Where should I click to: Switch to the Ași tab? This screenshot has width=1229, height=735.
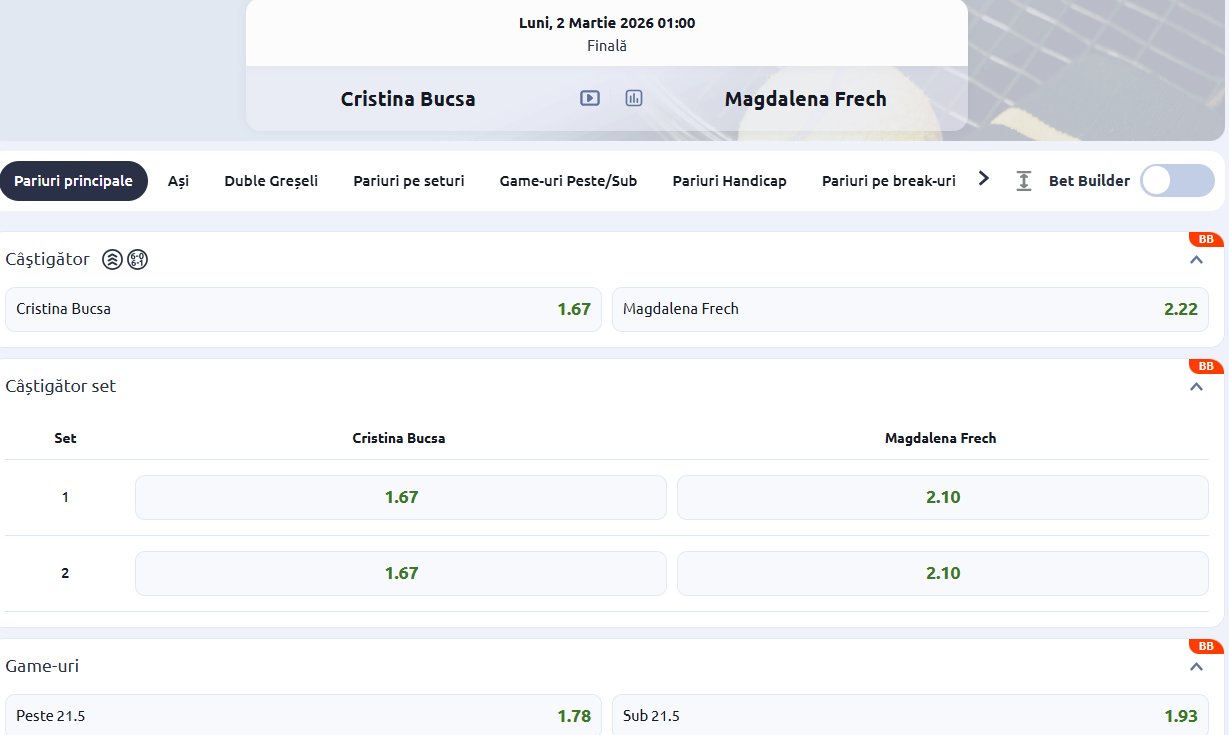(178, 181)
